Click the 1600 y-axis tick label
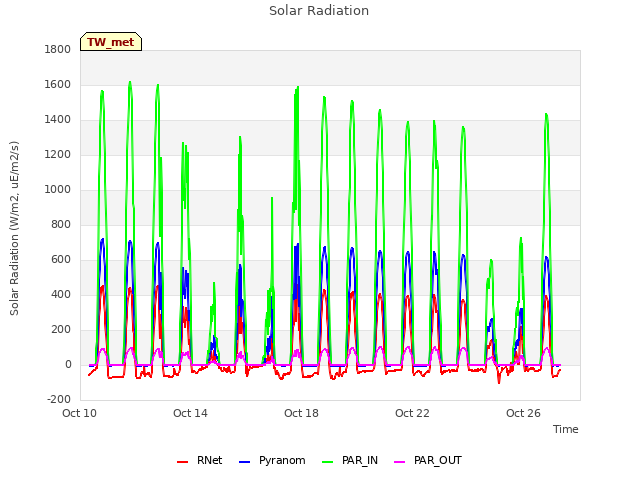This screenshot has height=480, width=640. (x=58, y=85)
